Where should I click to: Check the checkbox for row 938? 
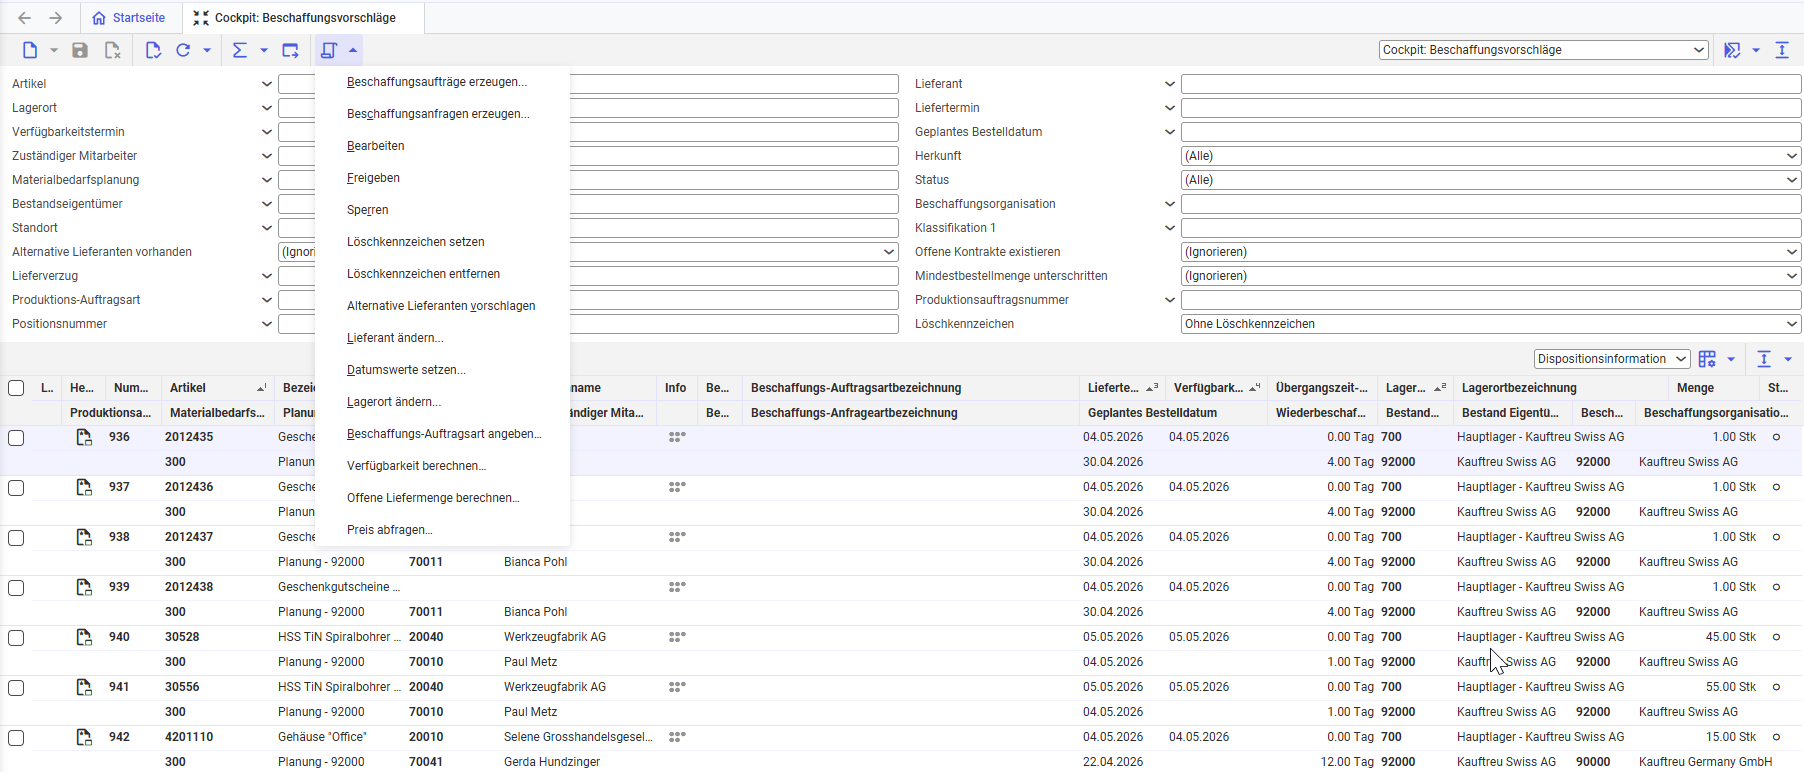tap(16, 538)
